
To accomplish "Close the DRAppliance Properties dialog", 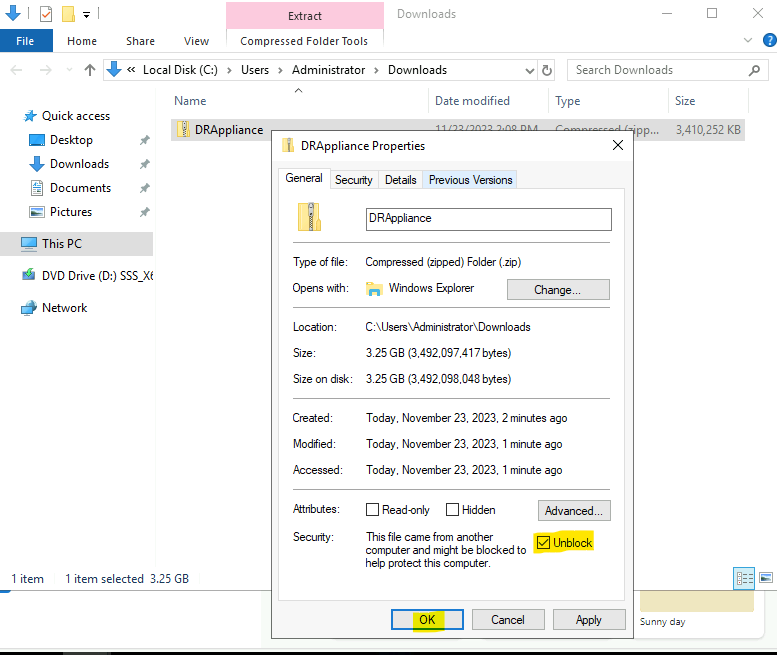I will tap(617, 145).
